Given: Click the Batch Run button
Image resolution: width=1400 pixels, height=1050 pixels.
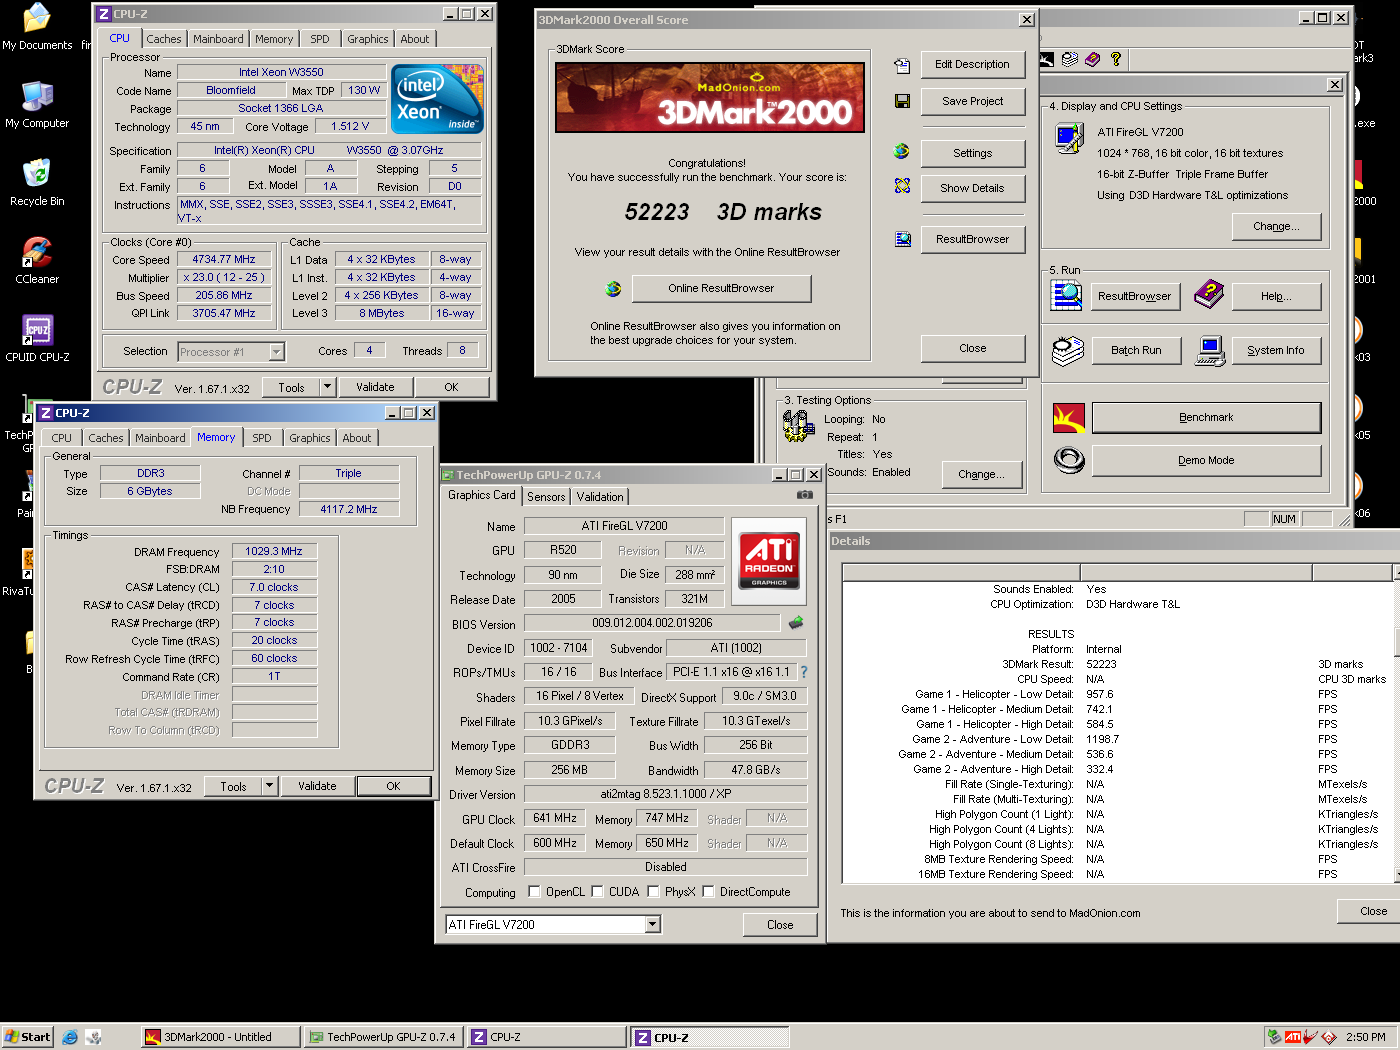Looking at the screenshot, I should pyautogui.click(x=1136, y=351).
